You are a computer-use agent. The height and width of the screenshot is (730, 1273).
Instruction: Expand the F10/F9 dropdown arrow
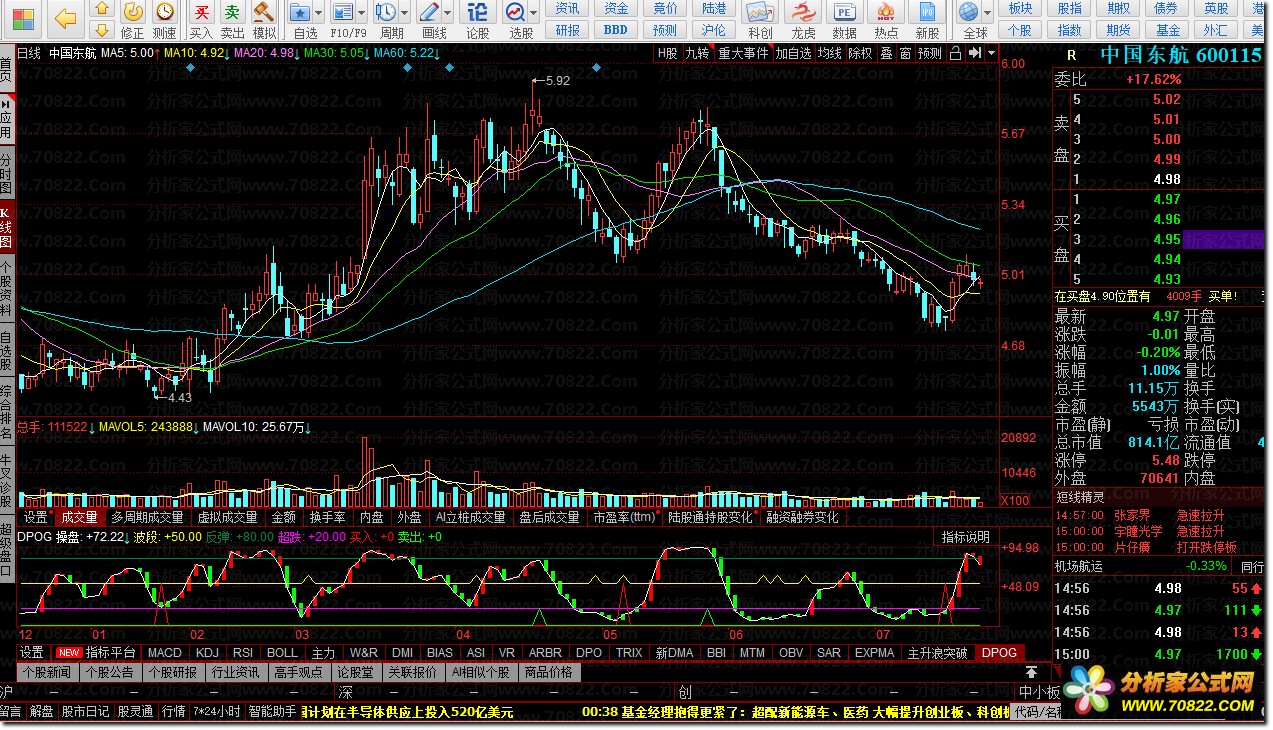tap(363, 12)
